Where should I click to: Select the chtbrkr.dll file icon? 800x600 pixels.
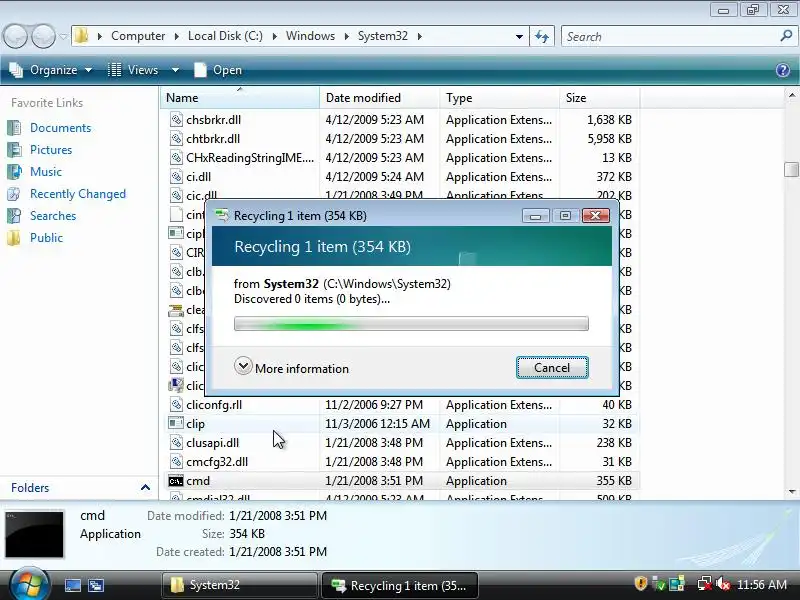click(x=176, y=139)
